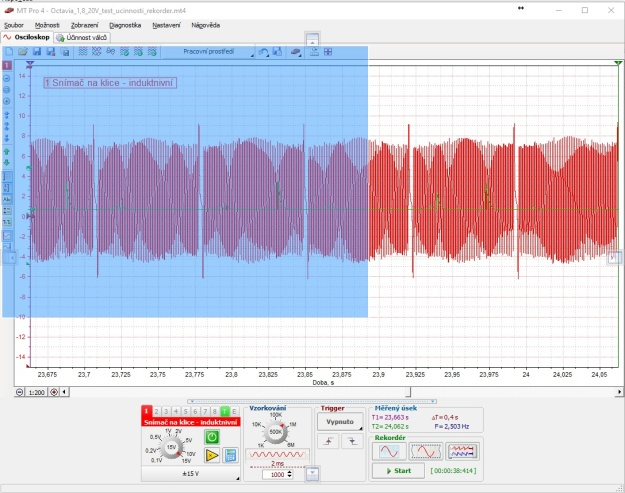
Task: Click the horizontal scrollbar thumb under the chart
Action: click(408, 392)
